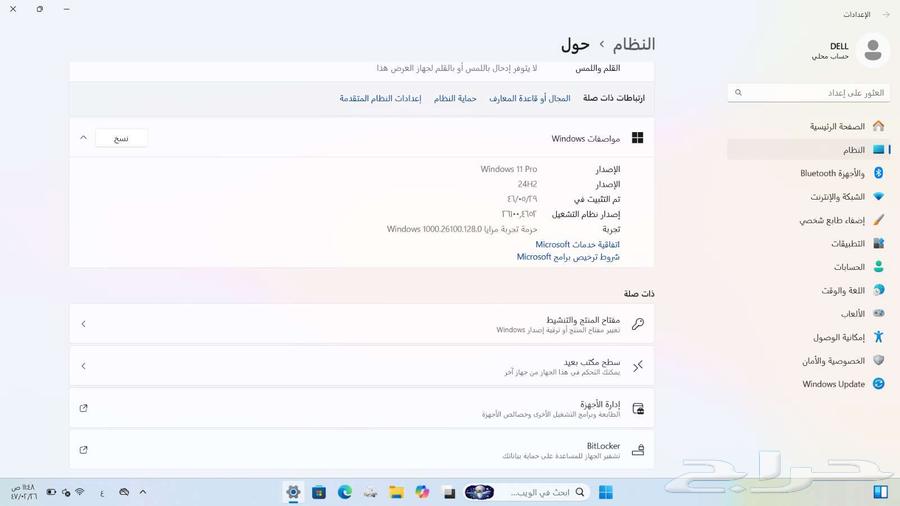Select the 24H2 version value

pos(527,184)
